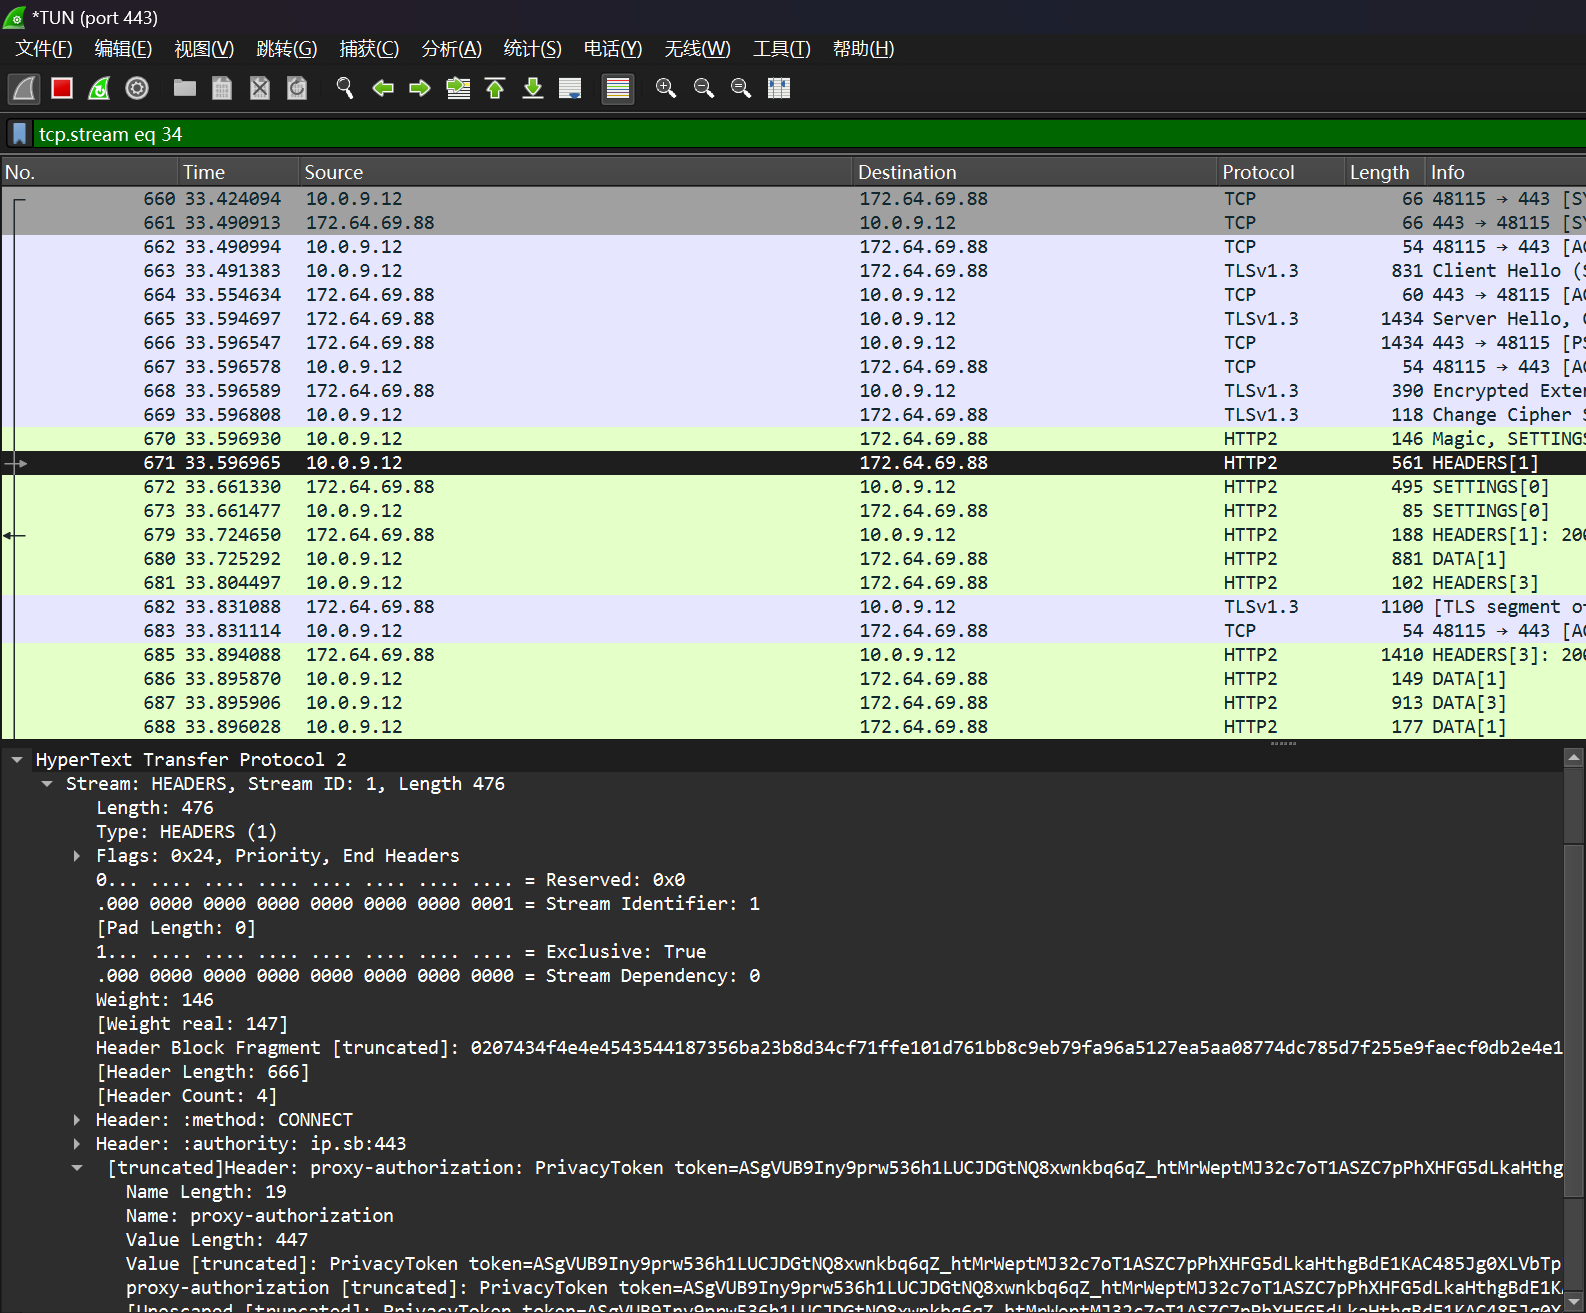Select packet 665 Server Hello row

[x=793, y=319]
